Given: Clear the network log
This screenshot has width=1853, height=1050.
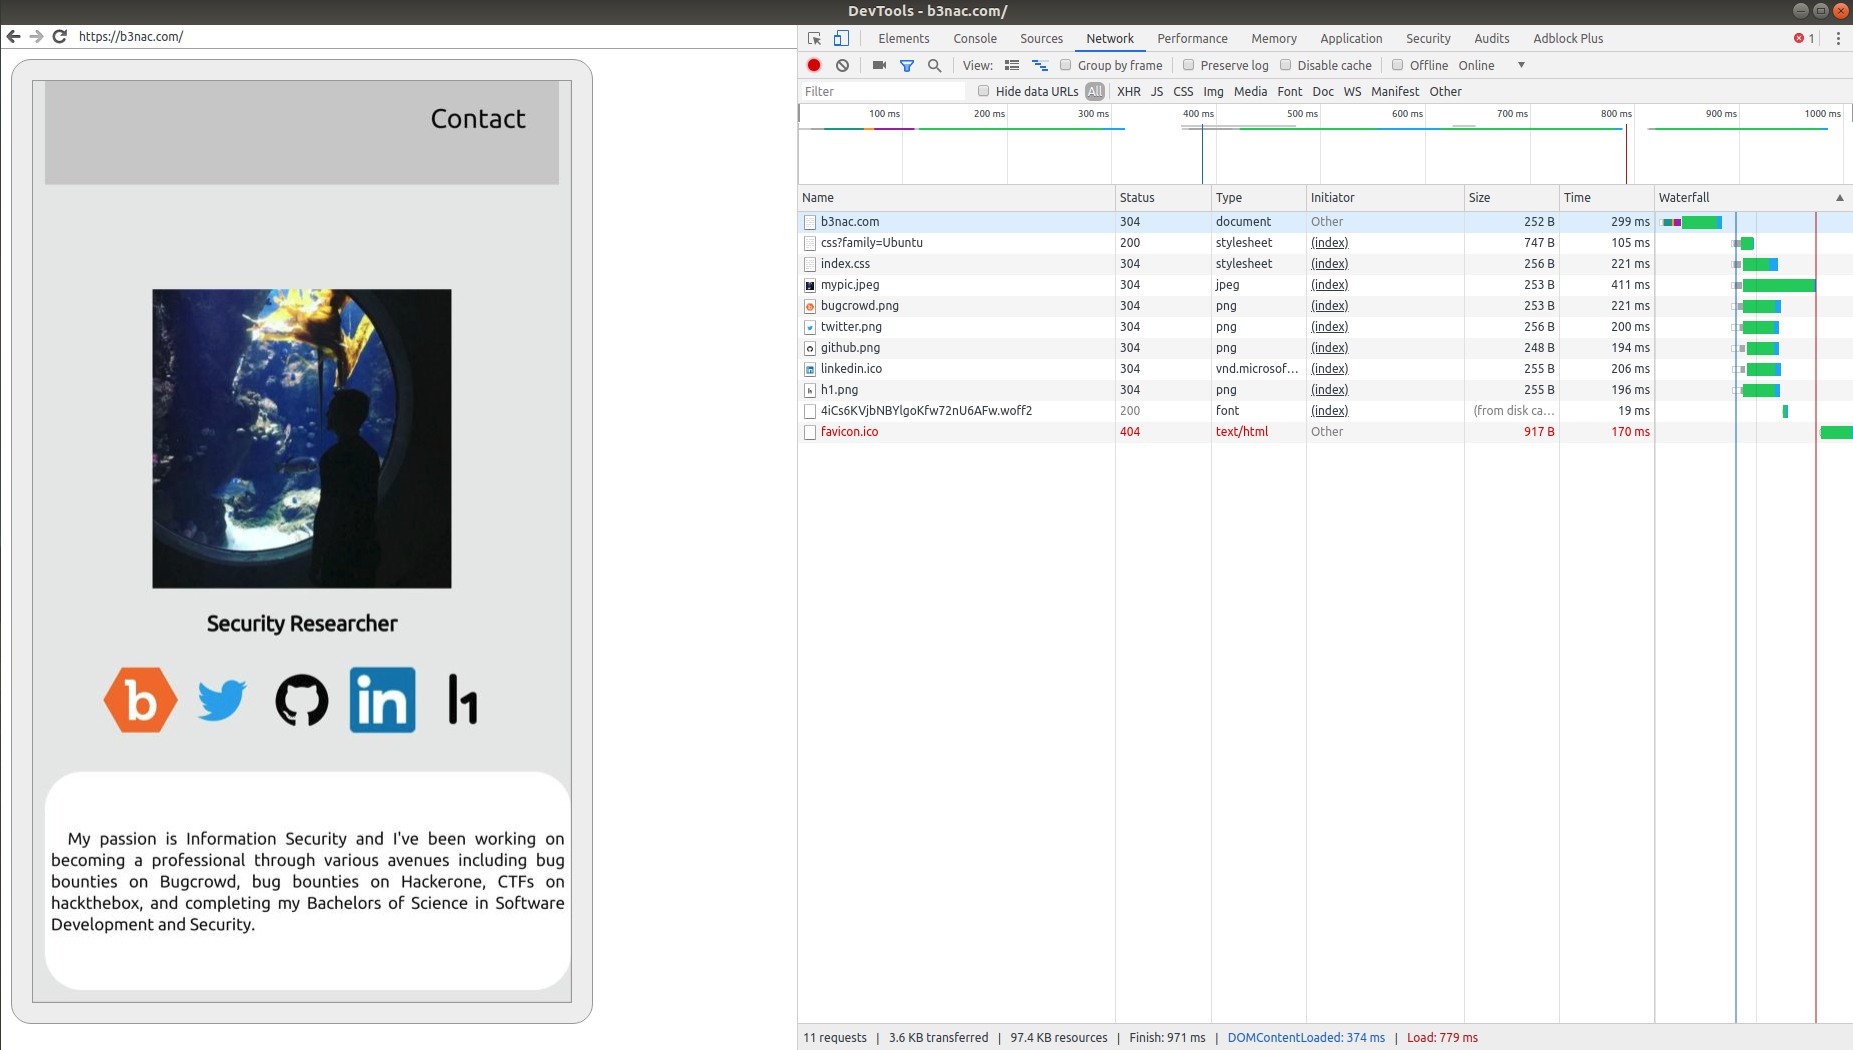Looking at the screenshot, I should tap(843, 65).
